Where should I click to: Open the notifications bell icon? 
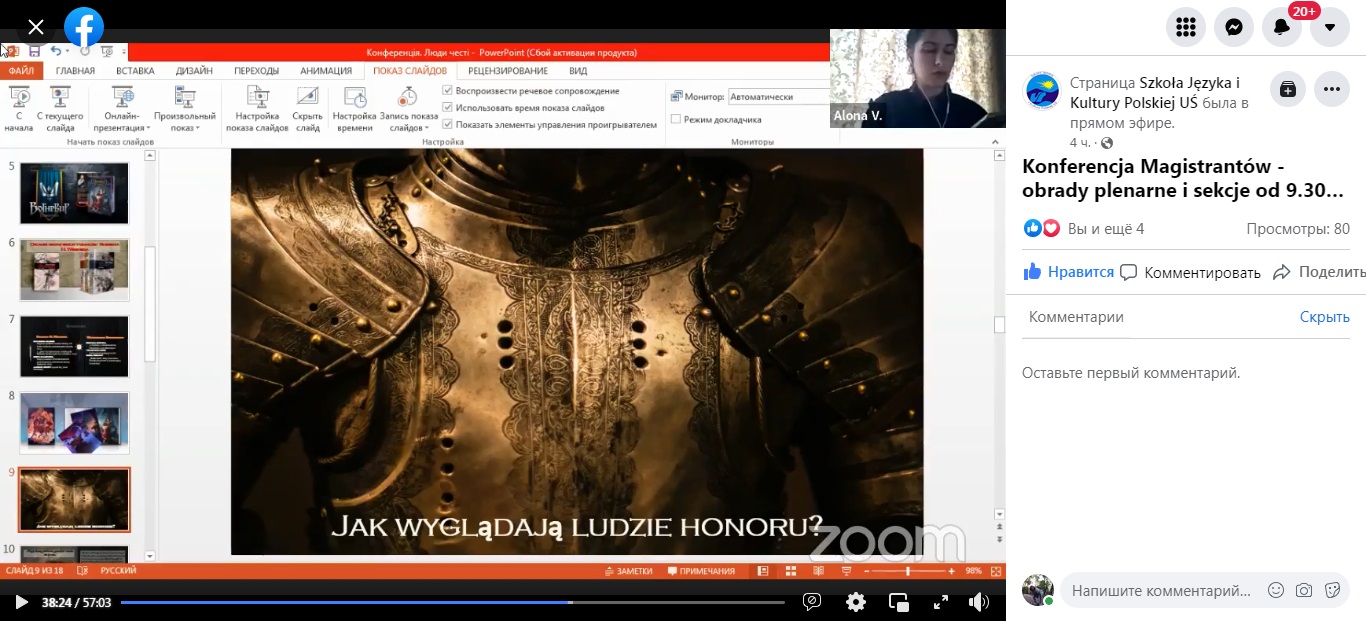pos(1282,27)
